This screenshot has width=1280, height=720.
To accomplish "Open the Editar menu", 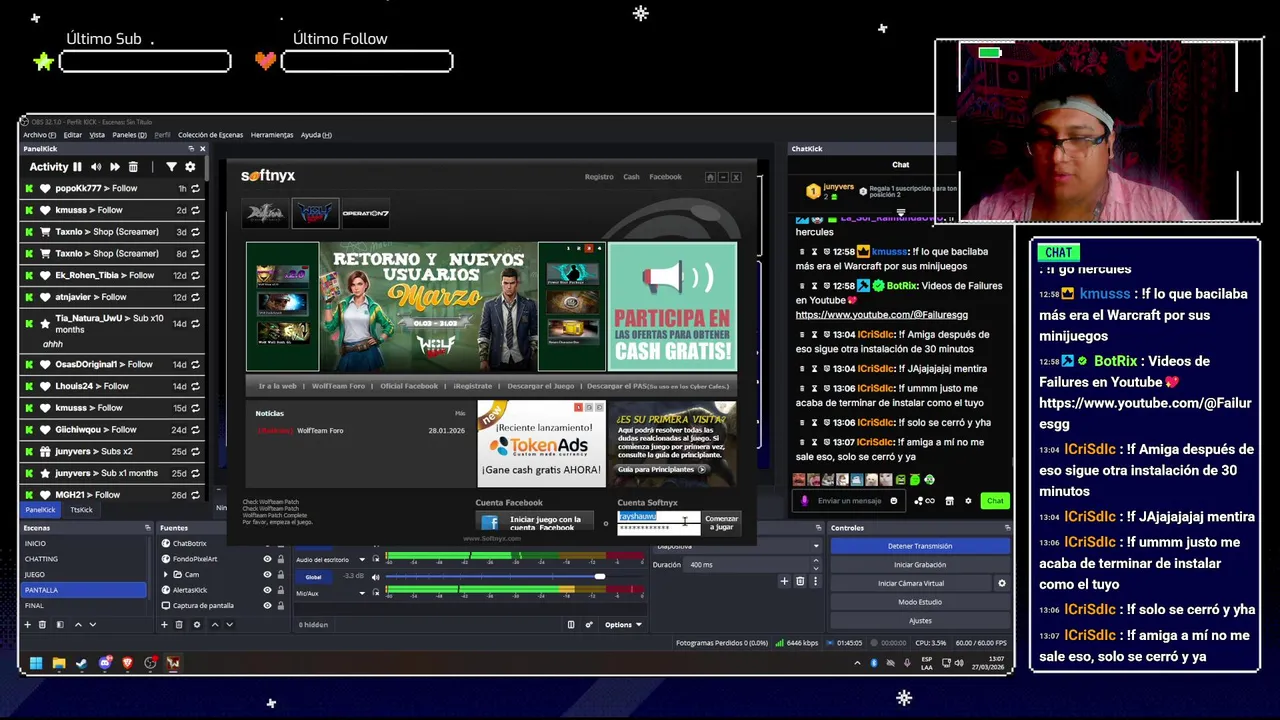I will [72, 135].
